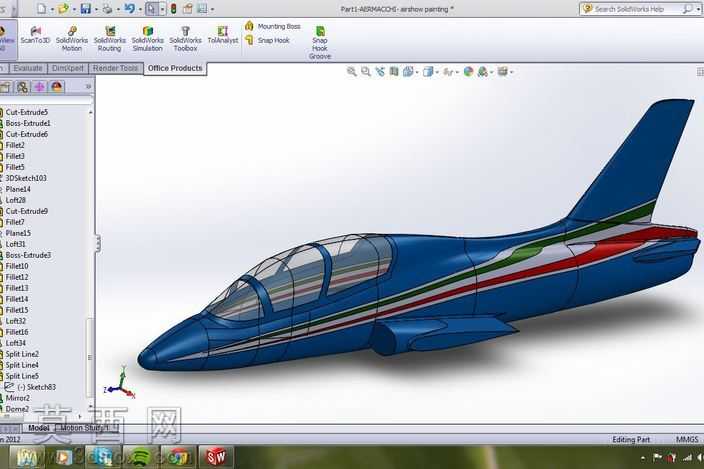Select Loft28 in the feature tree

(x=15, y=200)
